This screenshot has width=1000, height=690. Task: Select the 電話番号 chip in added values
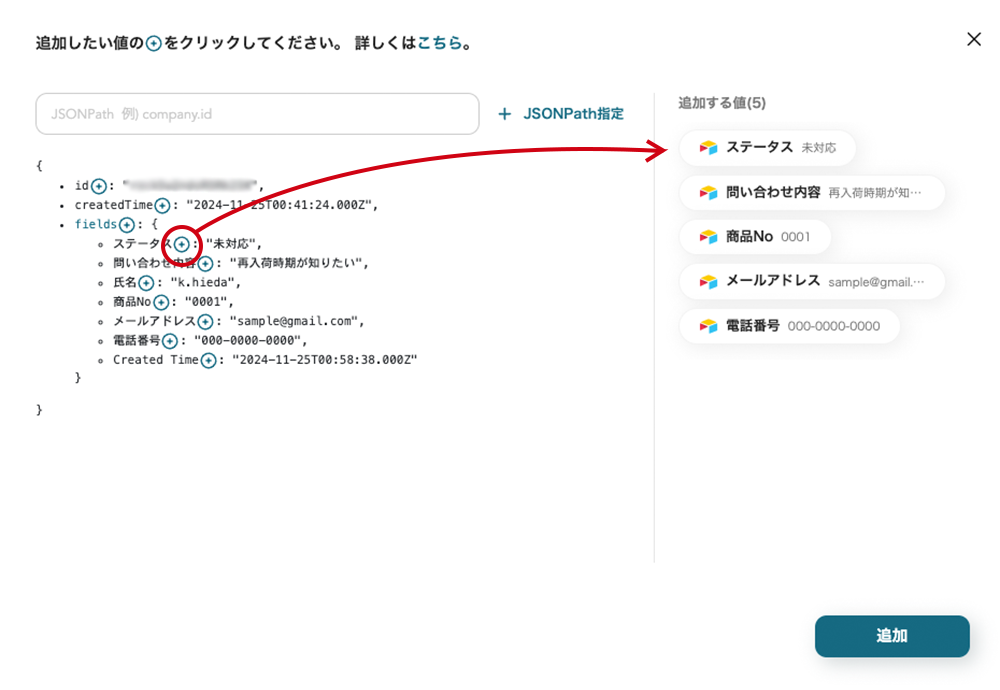(790, 326)
